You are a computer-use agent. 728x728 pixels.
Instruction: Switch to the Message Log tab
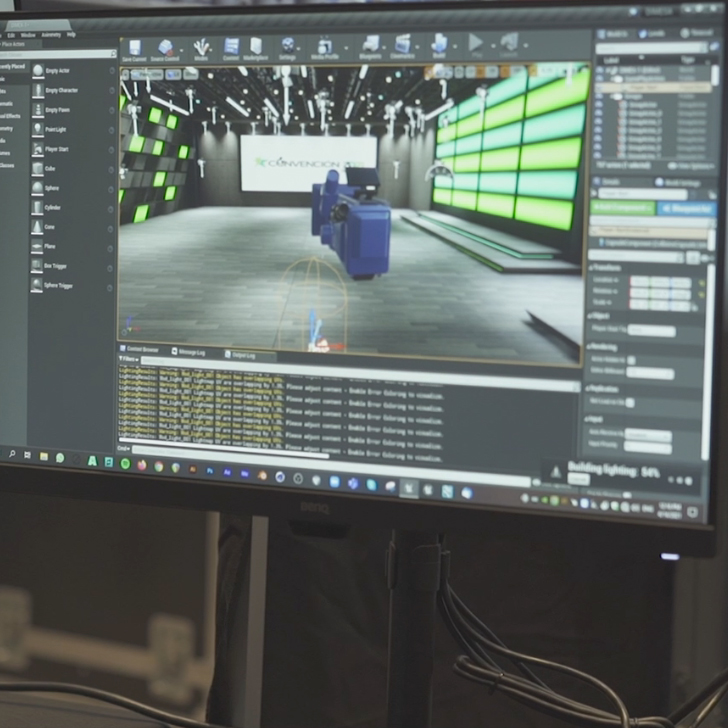(x=188, y=352)
